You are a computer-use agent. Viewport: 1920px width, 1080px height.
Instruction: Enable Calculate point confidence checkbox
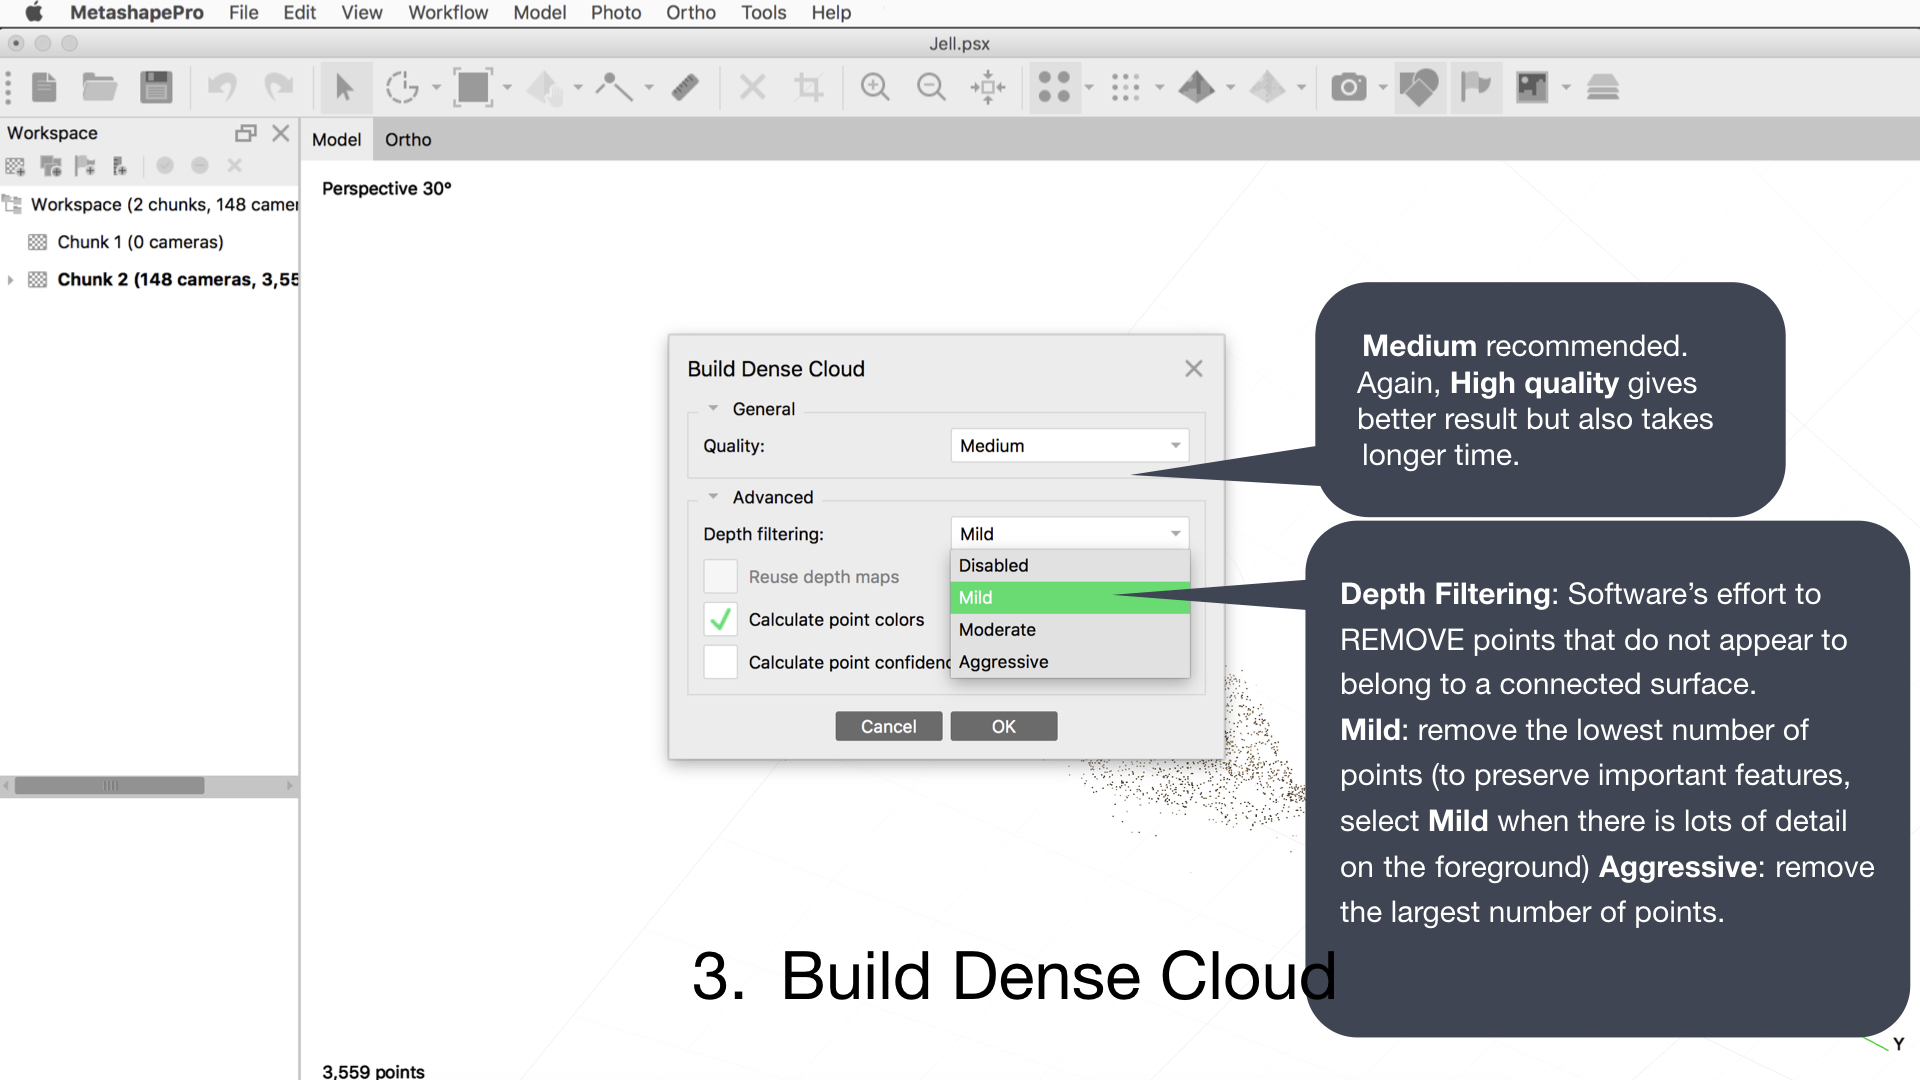click(720, 662)
